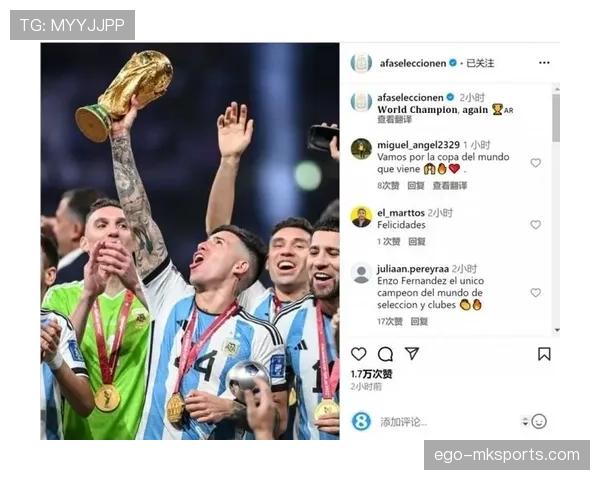This screenshot has height=480, width=600.
Task: Click the scroll-down arrow of comments list
Action: click(x=557, y=330)
